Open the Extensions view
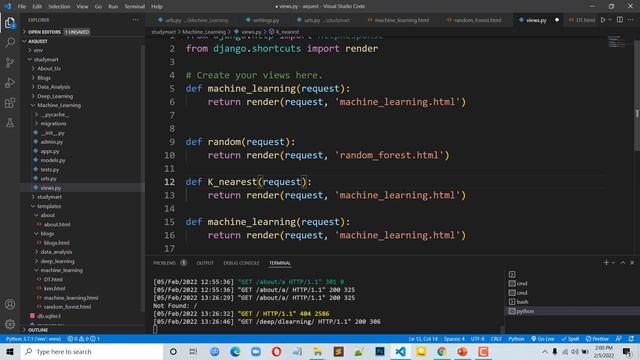 coord(10,102)
